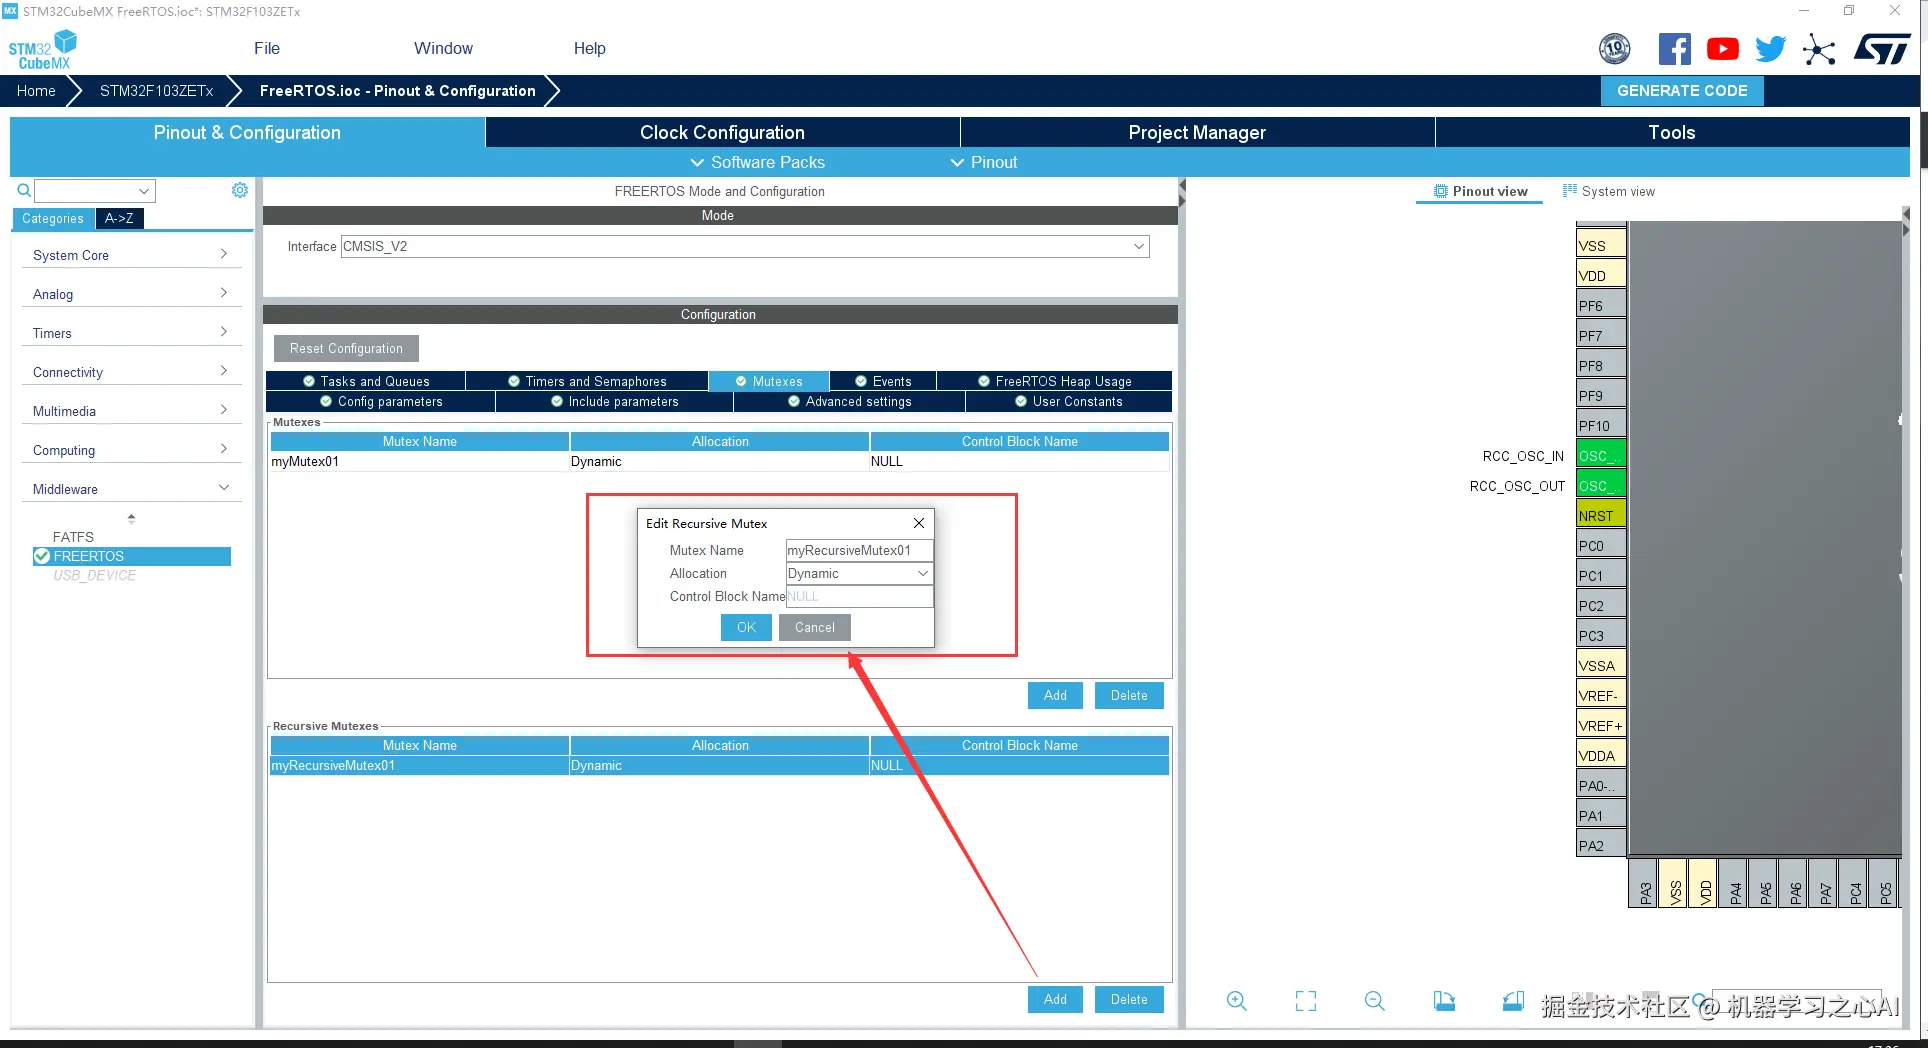Click the PC0 pin on the chip
Viewport: 1928px width, 1048px height.
pos(1601,545)
